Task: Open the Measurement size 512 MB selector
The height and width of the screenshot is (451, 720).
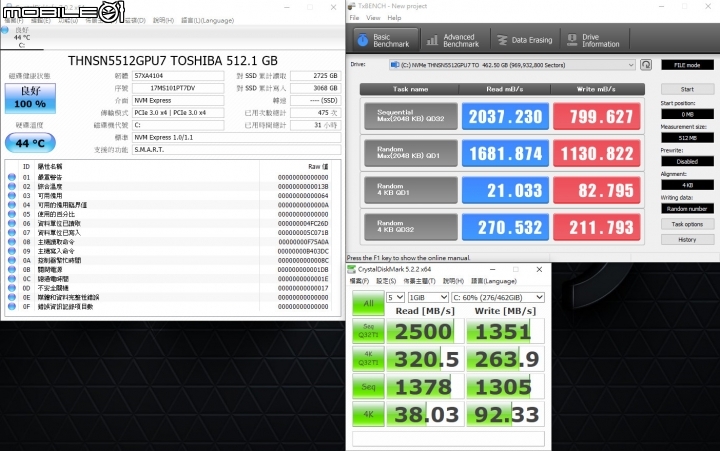Action: tap(687, 137)
